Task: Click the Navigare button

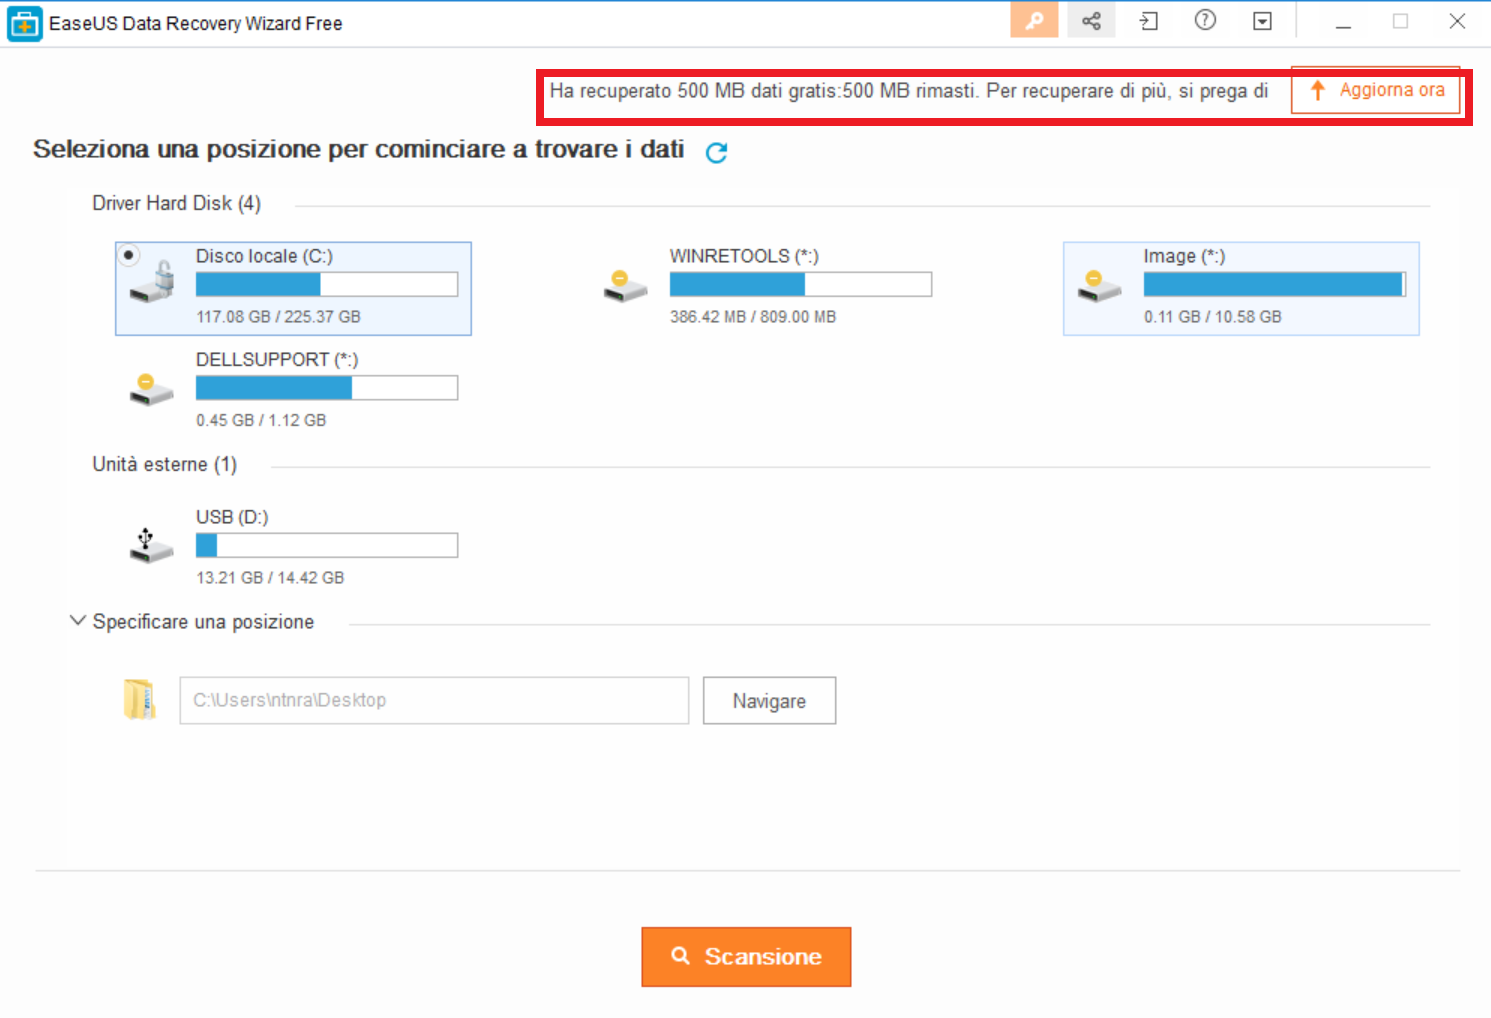Action: (x=769, y=700)
